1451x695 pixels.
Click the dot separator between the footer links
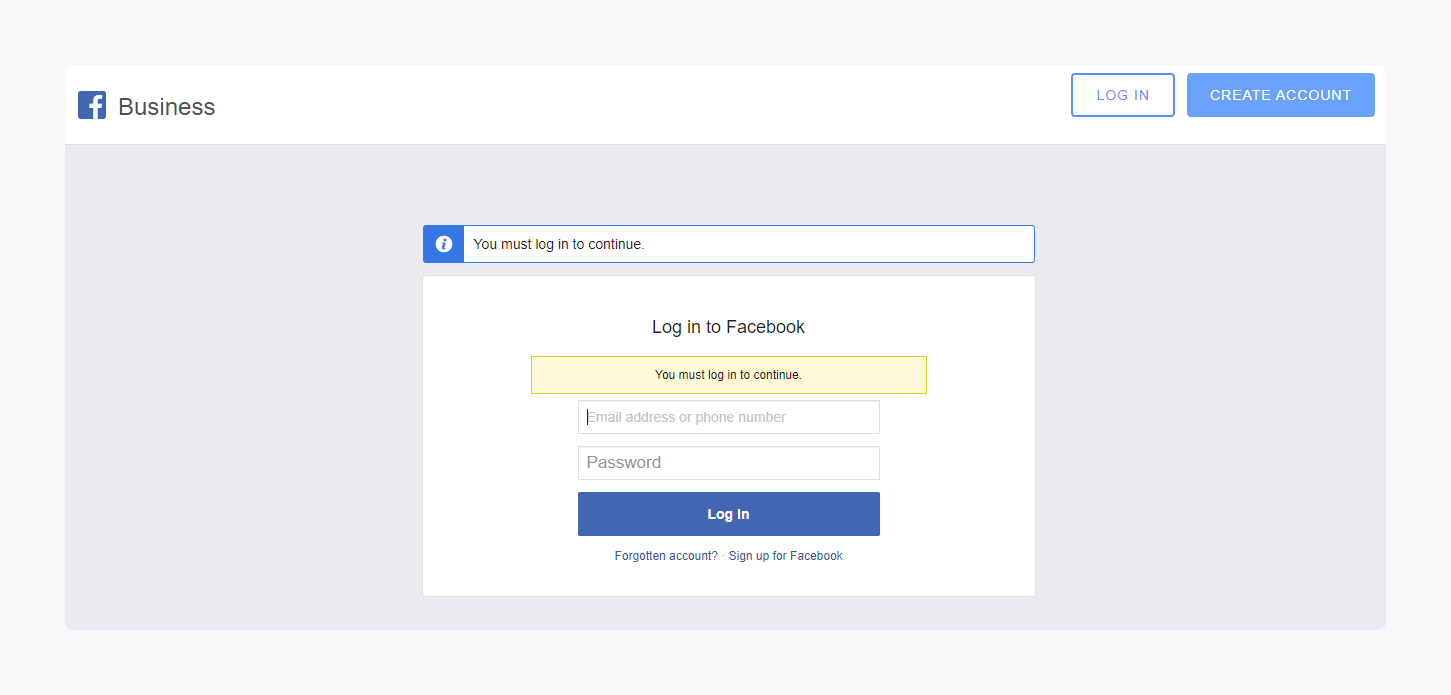(723, 556)
